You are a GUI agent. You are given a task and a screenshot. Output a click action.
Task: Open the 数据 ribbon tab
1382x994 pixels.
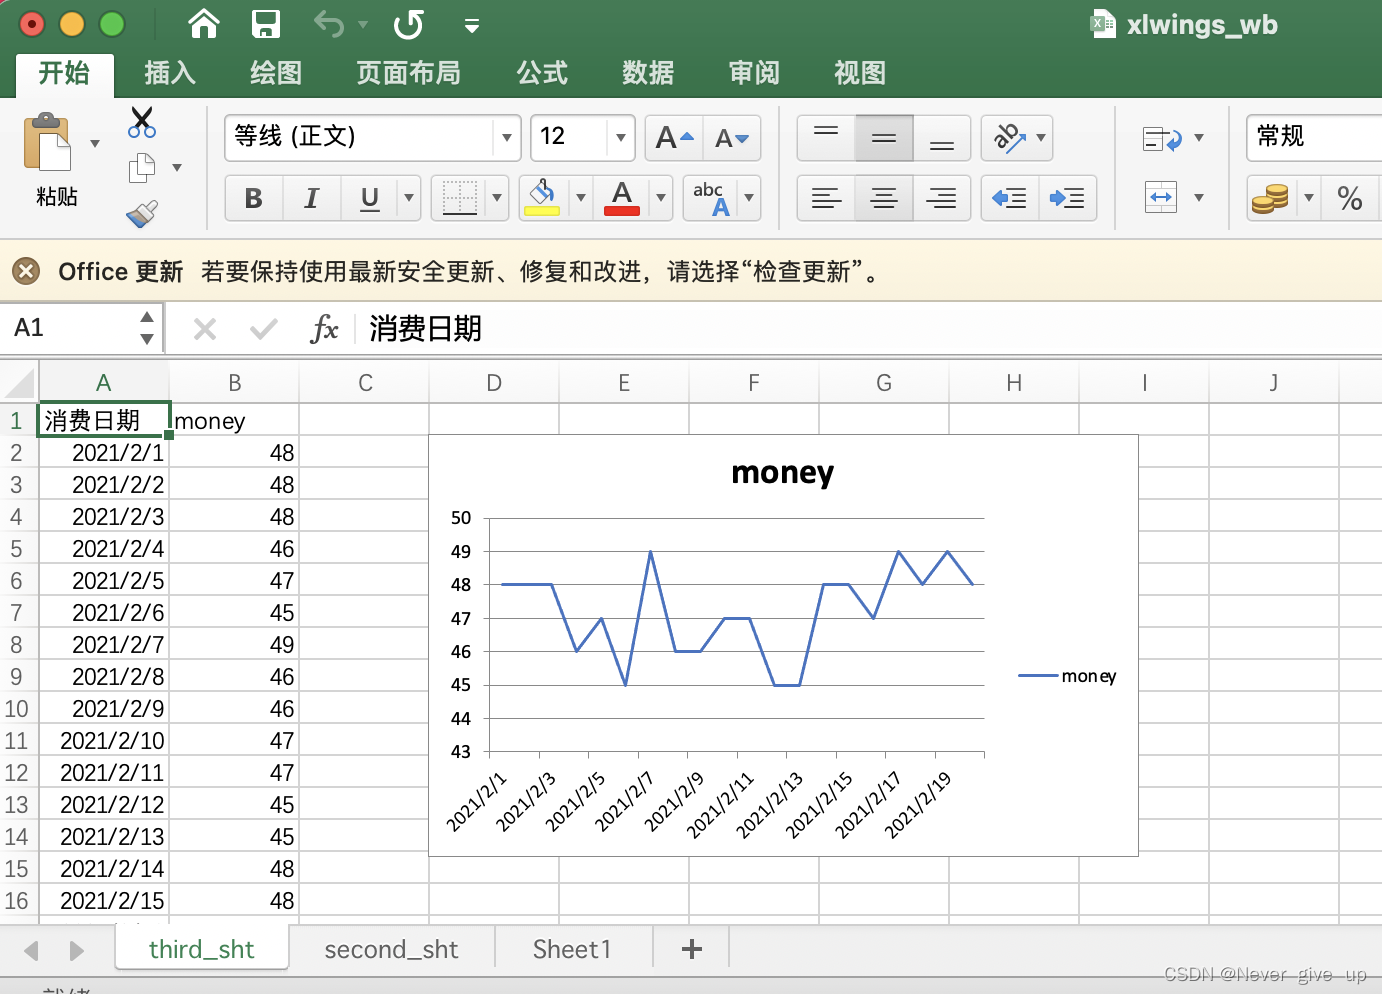[x=648, y=73]
